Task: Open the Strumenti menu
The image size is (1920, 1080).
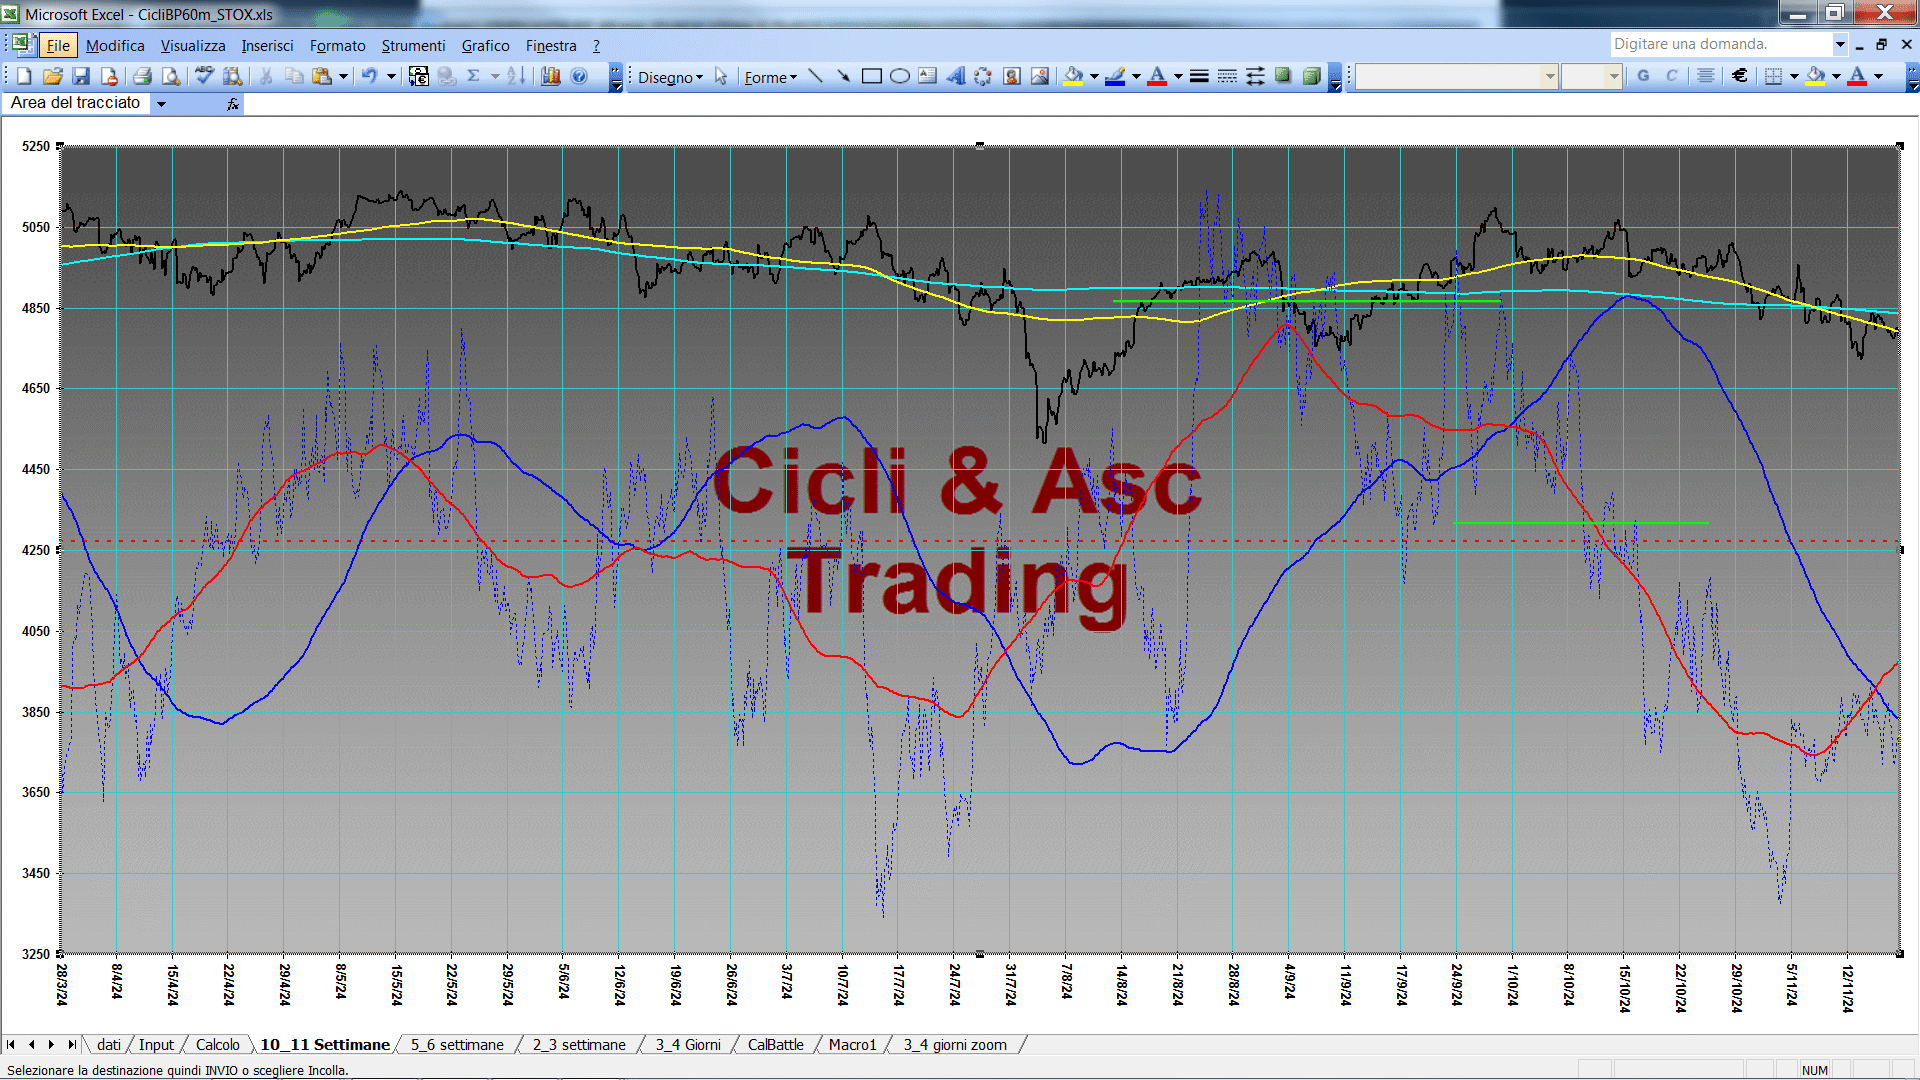Action: 413,45
